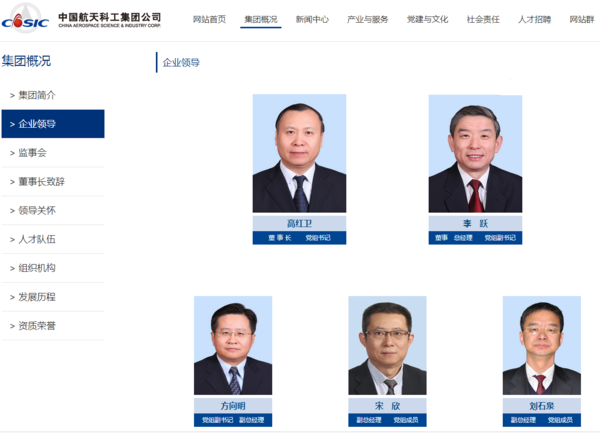The height and width of the screenshot is (433, 600).
Task: Open 产业与服务 in the top menu
Action: click(x=367, y=19)
